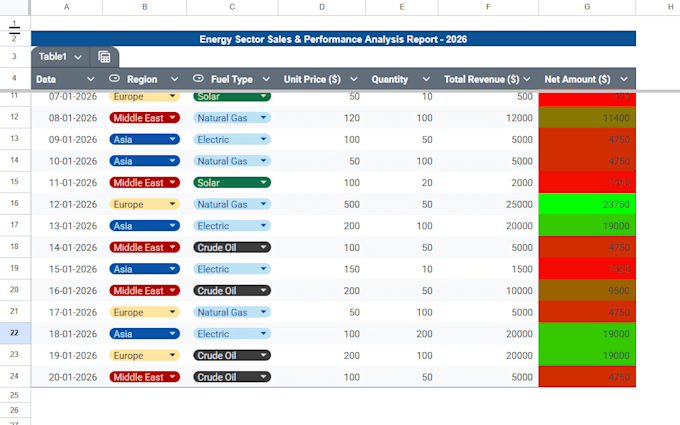Open the Asia region chip for 09-01-2026
Image resolution: width=680 pixels, height=425 pixels.
click(x=144, y=139)
